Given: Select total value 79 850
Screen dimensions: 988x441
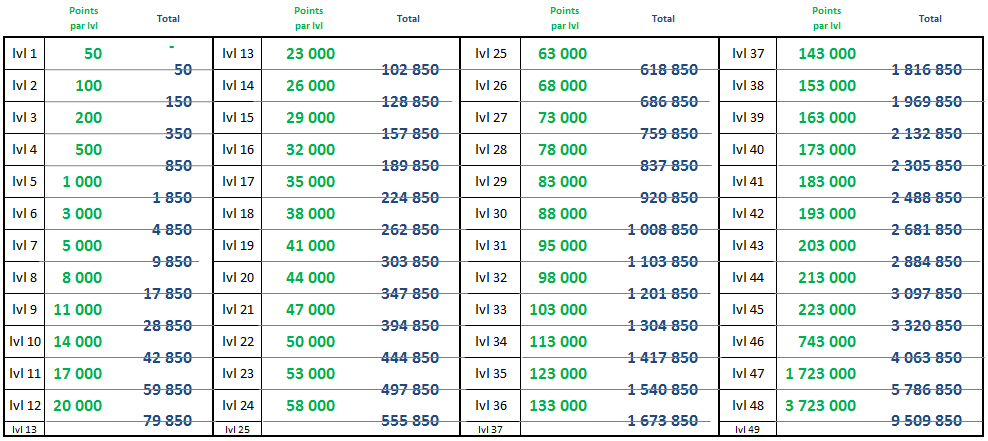Looking at the screenshot, I should coord(168,421).
